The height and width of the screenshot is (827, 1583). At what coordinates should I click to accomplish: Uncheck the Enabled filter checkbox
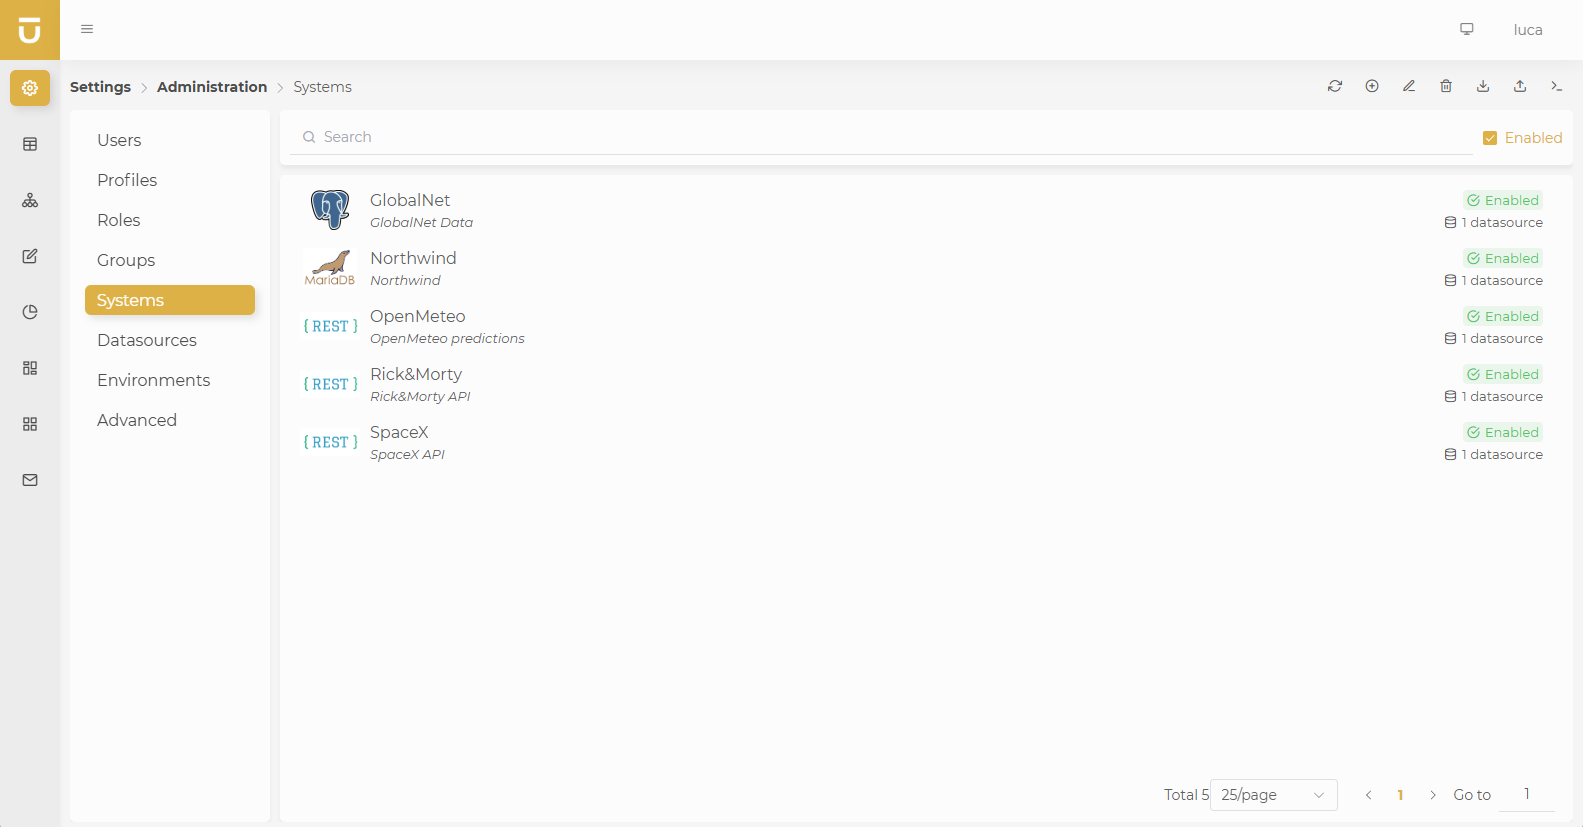[1490, 138]
